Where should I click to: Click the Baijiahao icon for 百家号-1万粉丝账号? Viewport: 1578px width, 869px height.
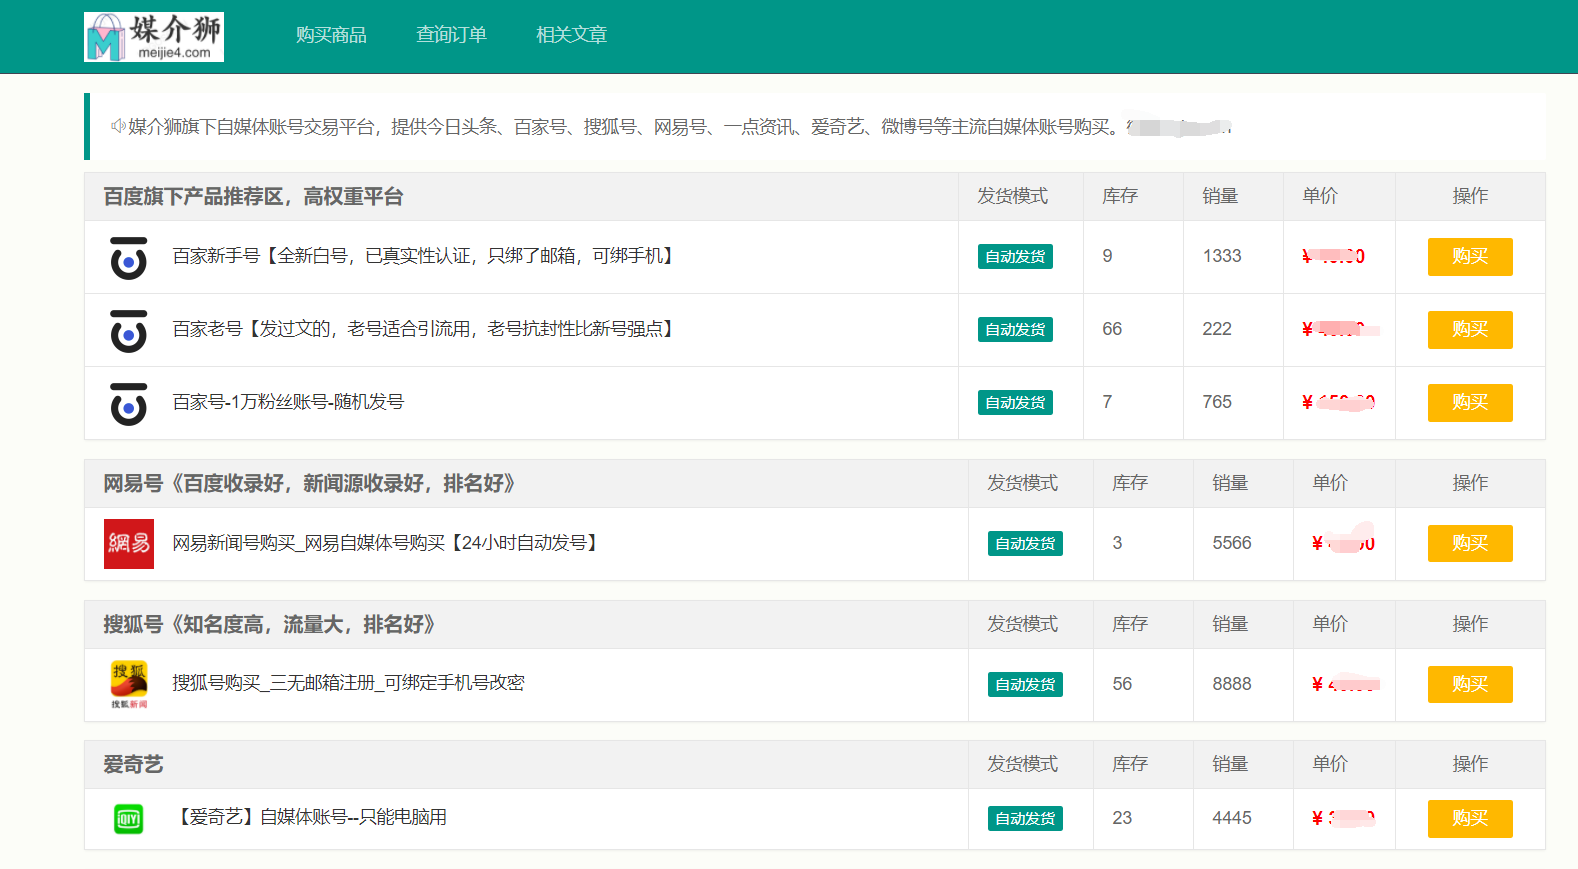coord(128,404)
